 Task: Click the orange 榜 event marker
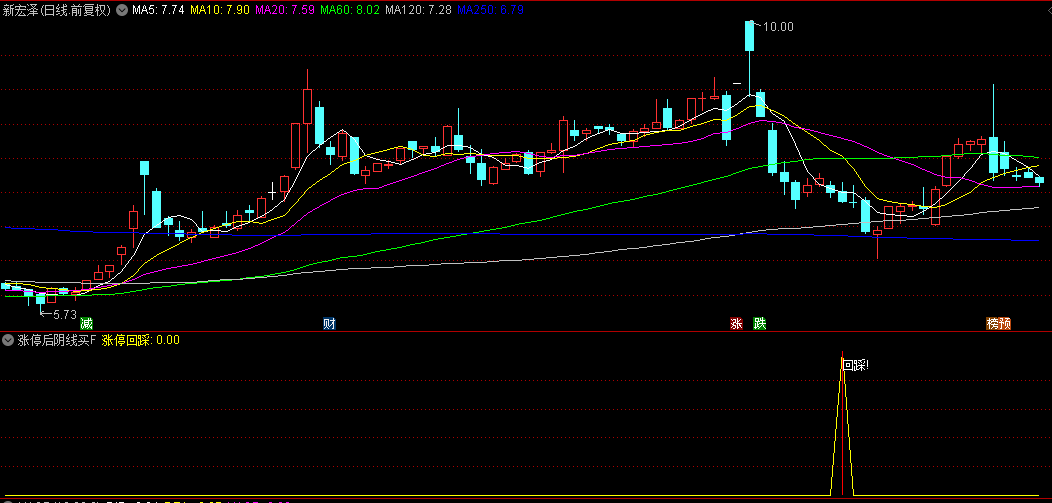click(x=992, y=324)
